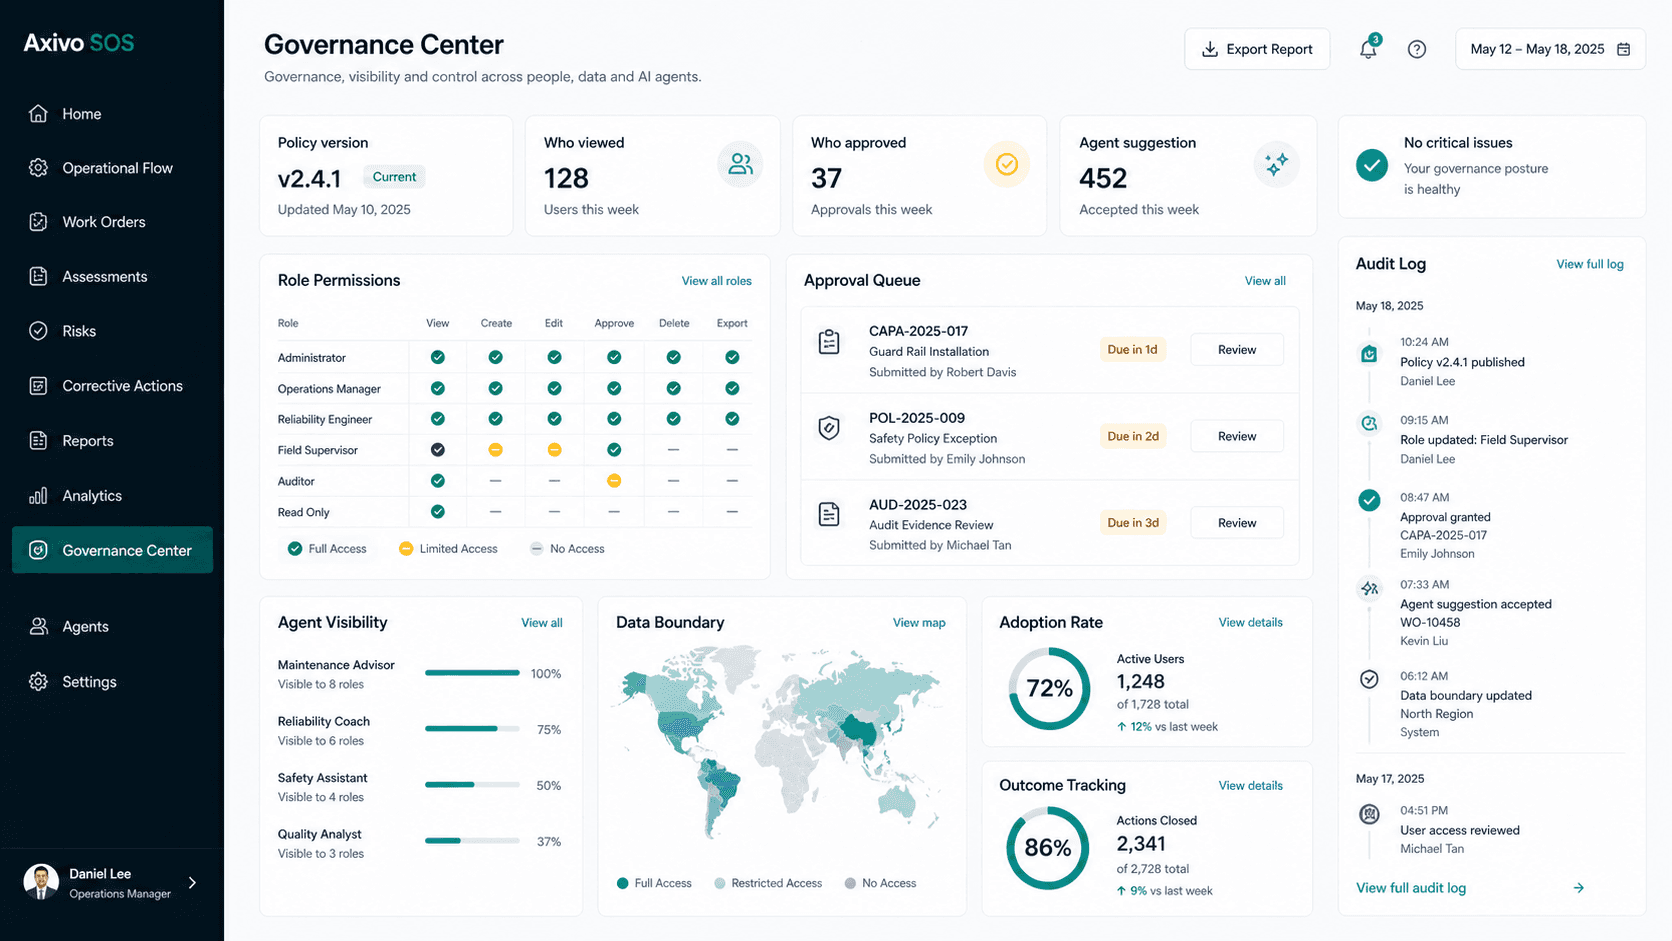
Task: Click the Role updated audit log icon
Action: [x=1370, y=423]
